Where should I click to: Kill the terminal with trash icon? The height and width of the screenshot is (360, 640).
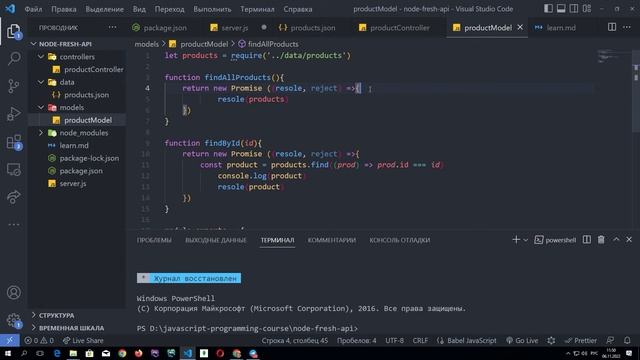[601, 240]
